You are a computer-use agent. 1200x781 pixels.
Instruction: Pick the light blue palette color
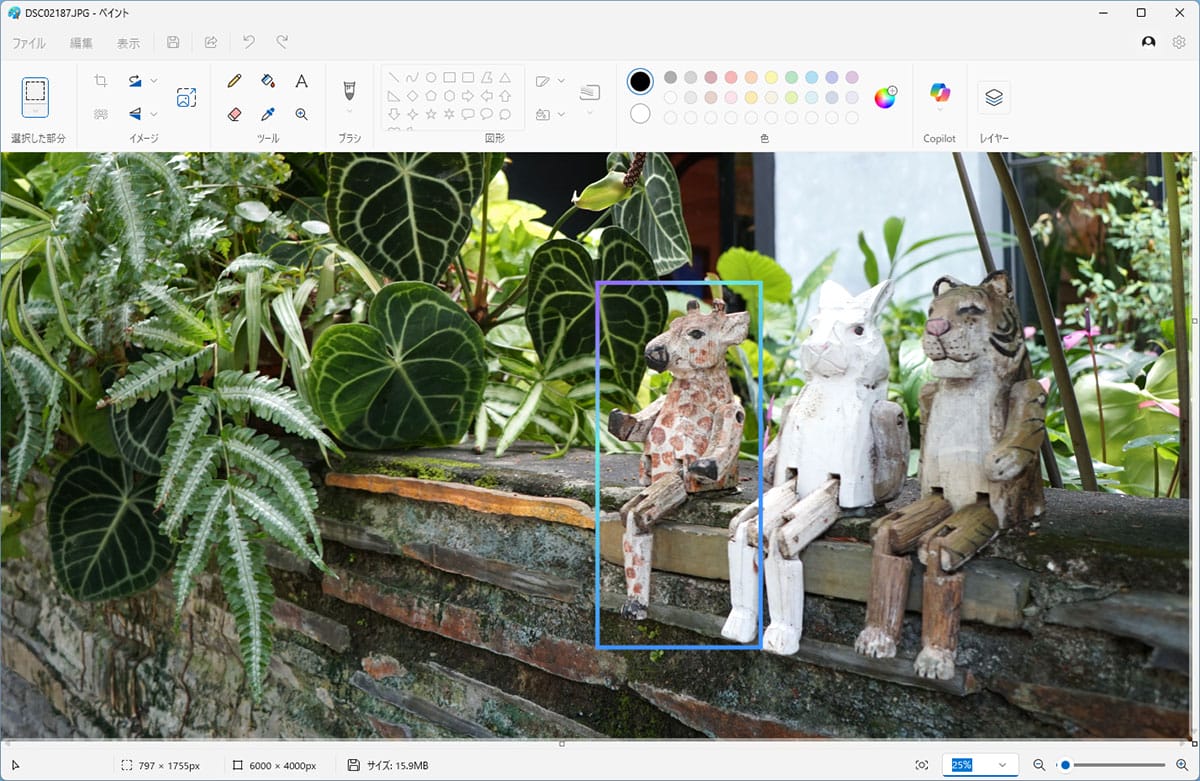pos(812,77)
